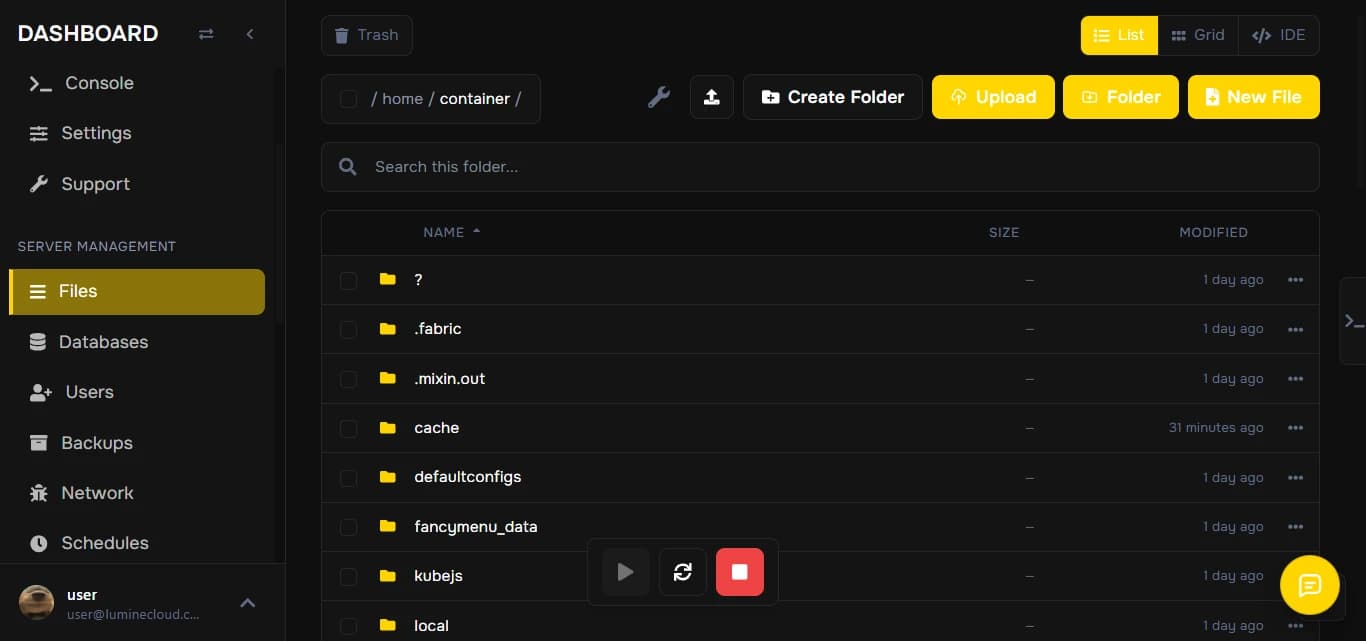Image resolution: width=1366 pixels, height=641 pixels.
Task: Collapse the sidebar with the chevron
Action: coord(250,34)
